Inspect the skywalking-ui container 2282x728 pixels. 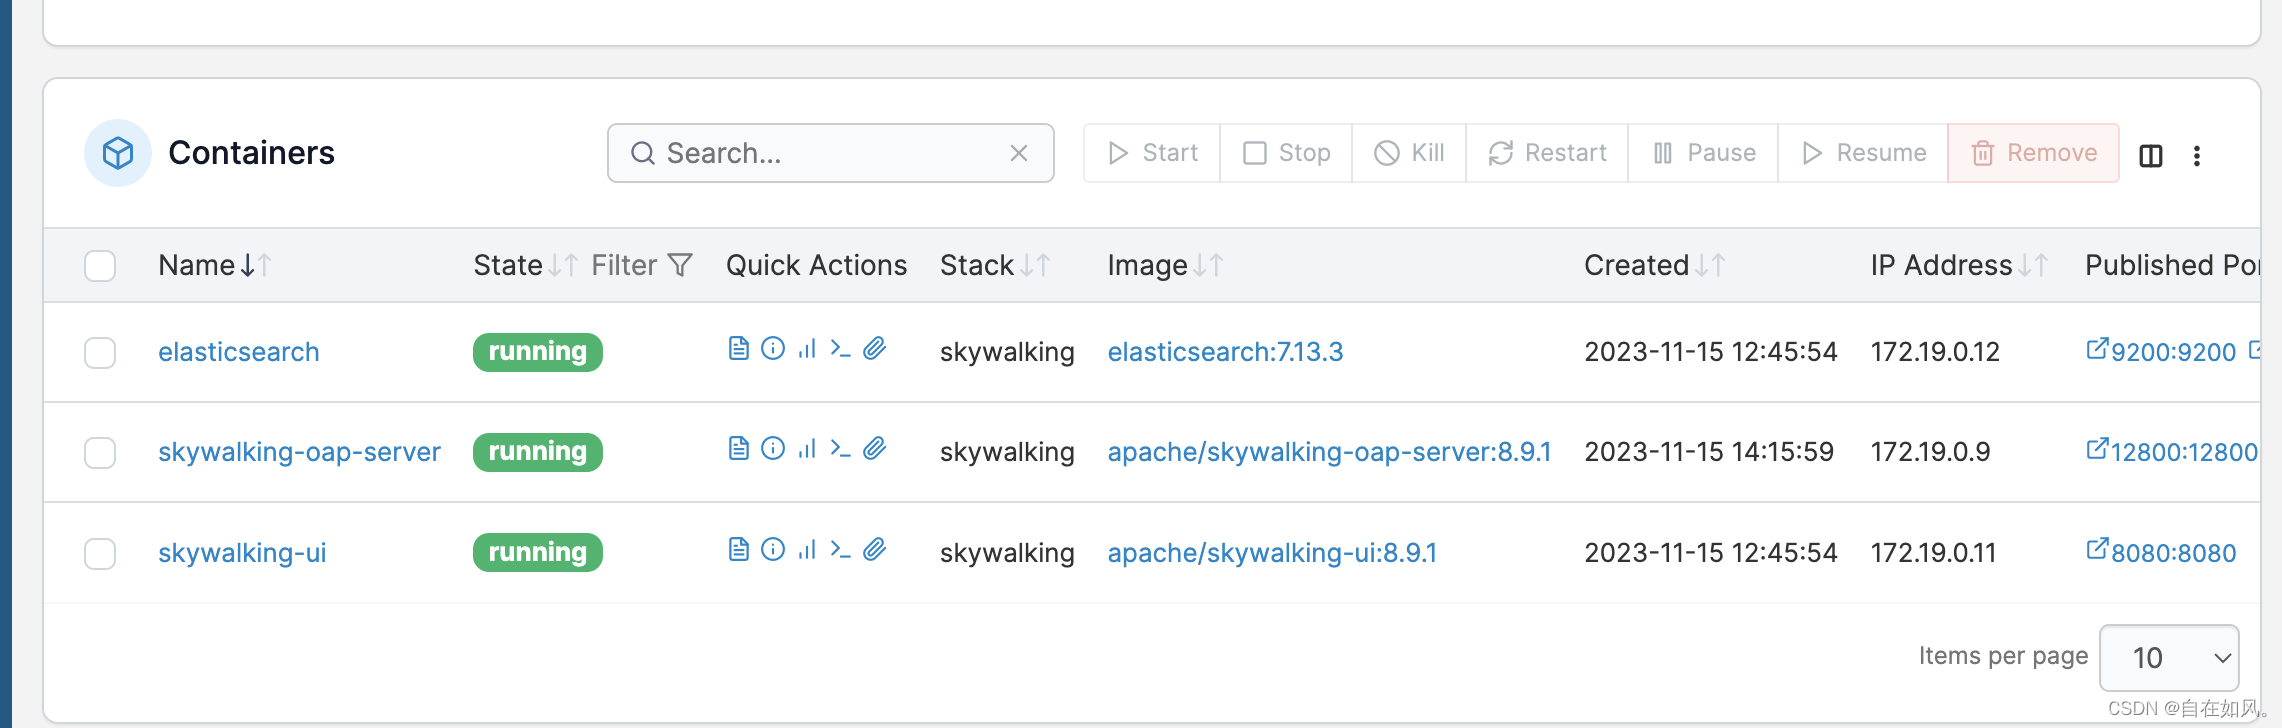[x=773, y=549]
